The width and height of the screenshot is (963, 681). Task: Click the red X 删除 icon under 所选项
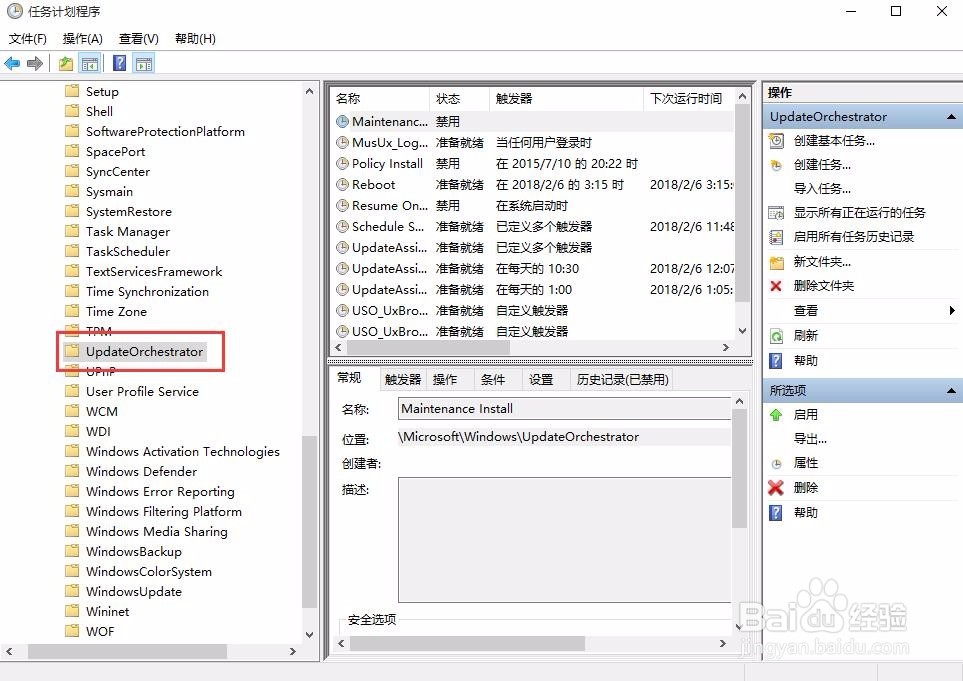click(776, 488)
